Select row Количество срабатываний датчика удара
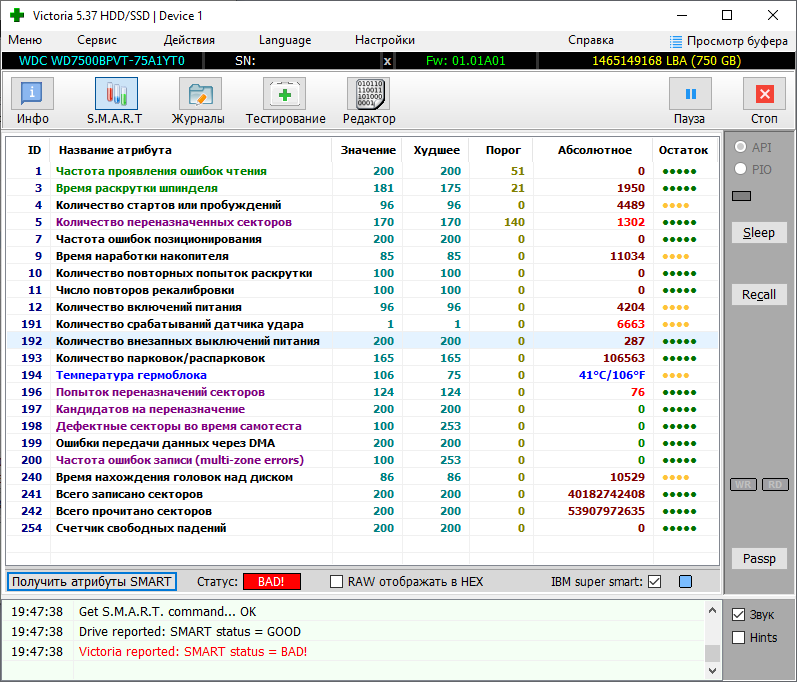 [x=362, y=324]
